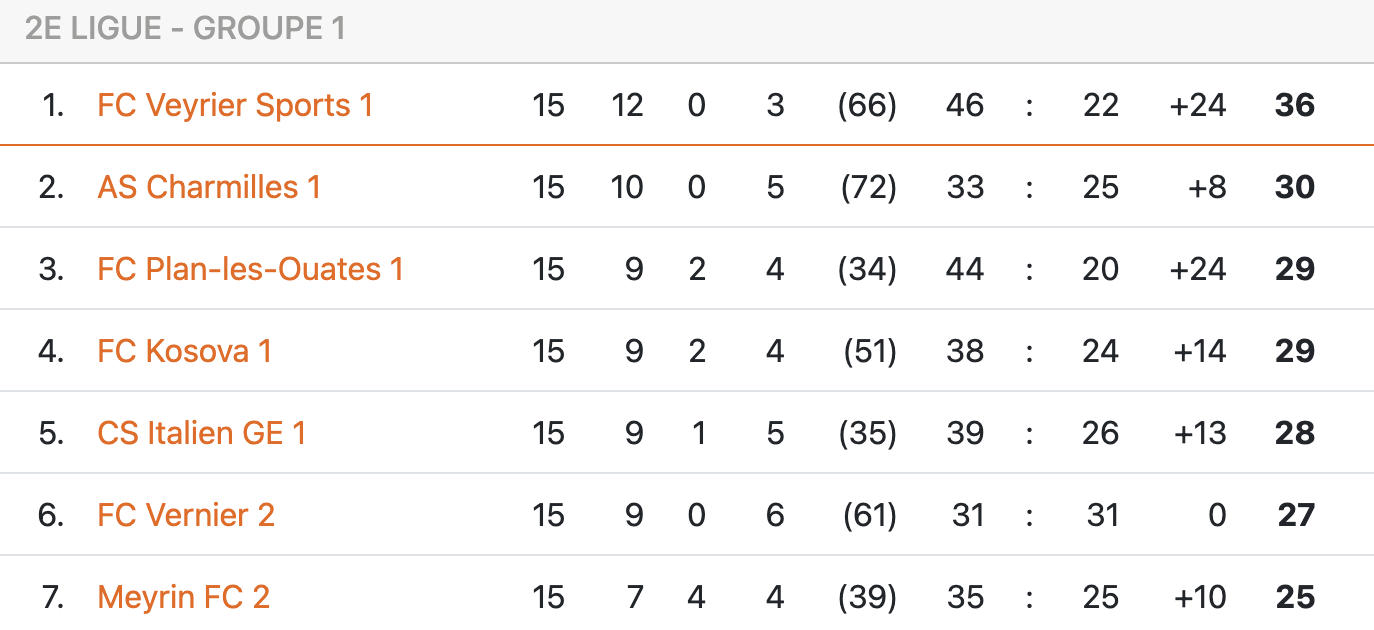
Task: Select the +10 goal difference for Meyrin FC
Action: [1198, 597]
